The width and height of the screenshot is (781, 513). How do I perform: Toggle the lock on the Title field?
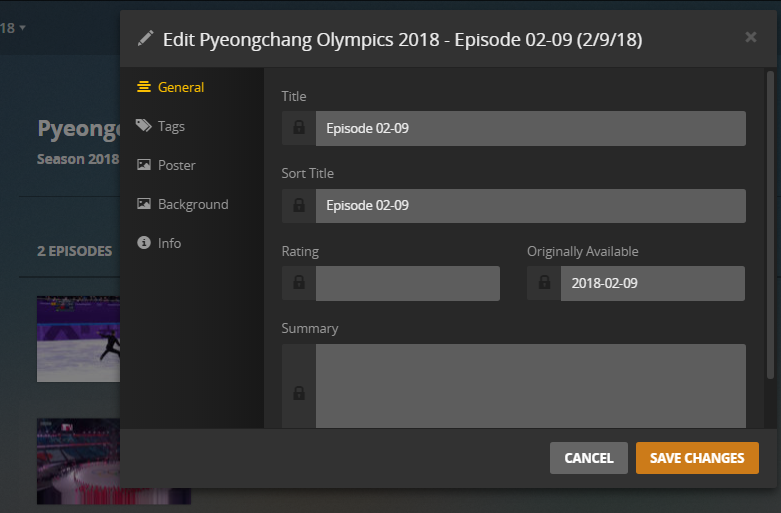tap(299, 128)
